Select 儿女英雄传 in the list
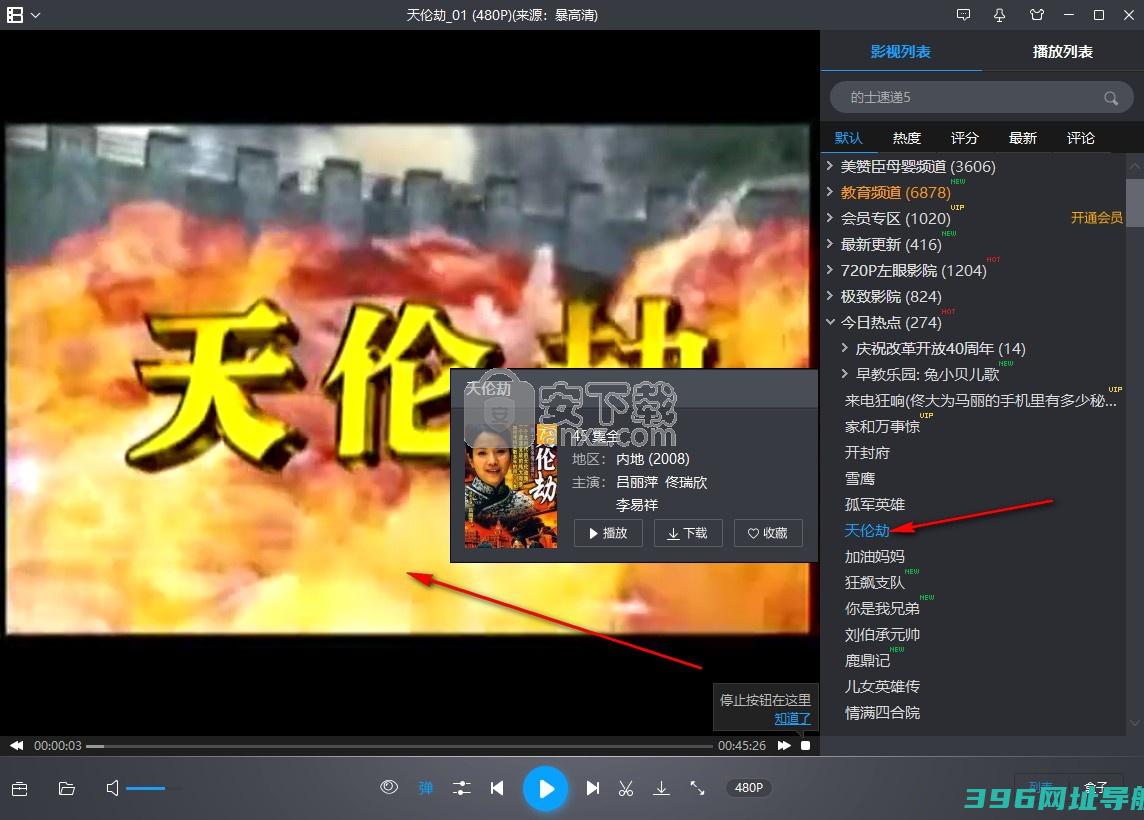Viewport: 1144px width, 820px height. coord(882,686)
